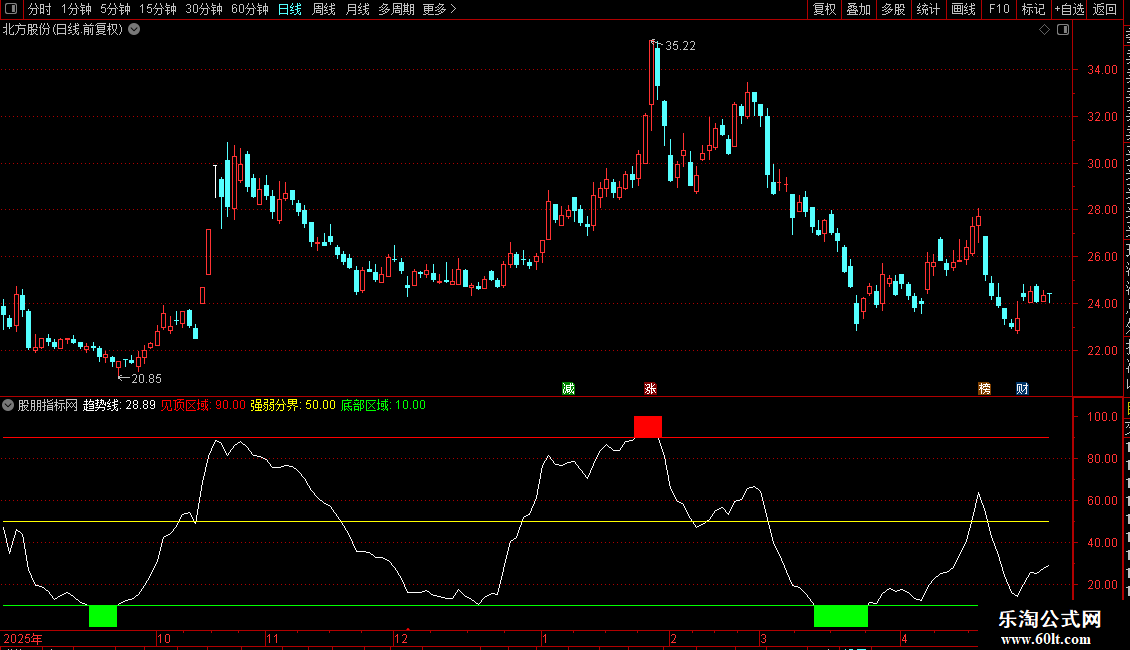The image size is (1130, 650).
Task: Click the orange 榜 marker on the chart
Action: click(x=984, y=389)
